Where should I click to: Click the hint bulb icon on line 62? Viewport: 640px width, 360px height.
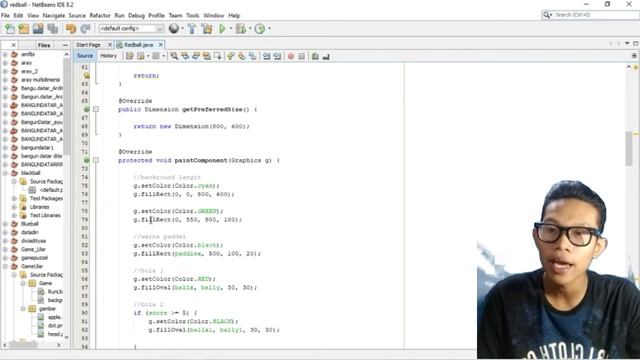click(x=87, y=76)
